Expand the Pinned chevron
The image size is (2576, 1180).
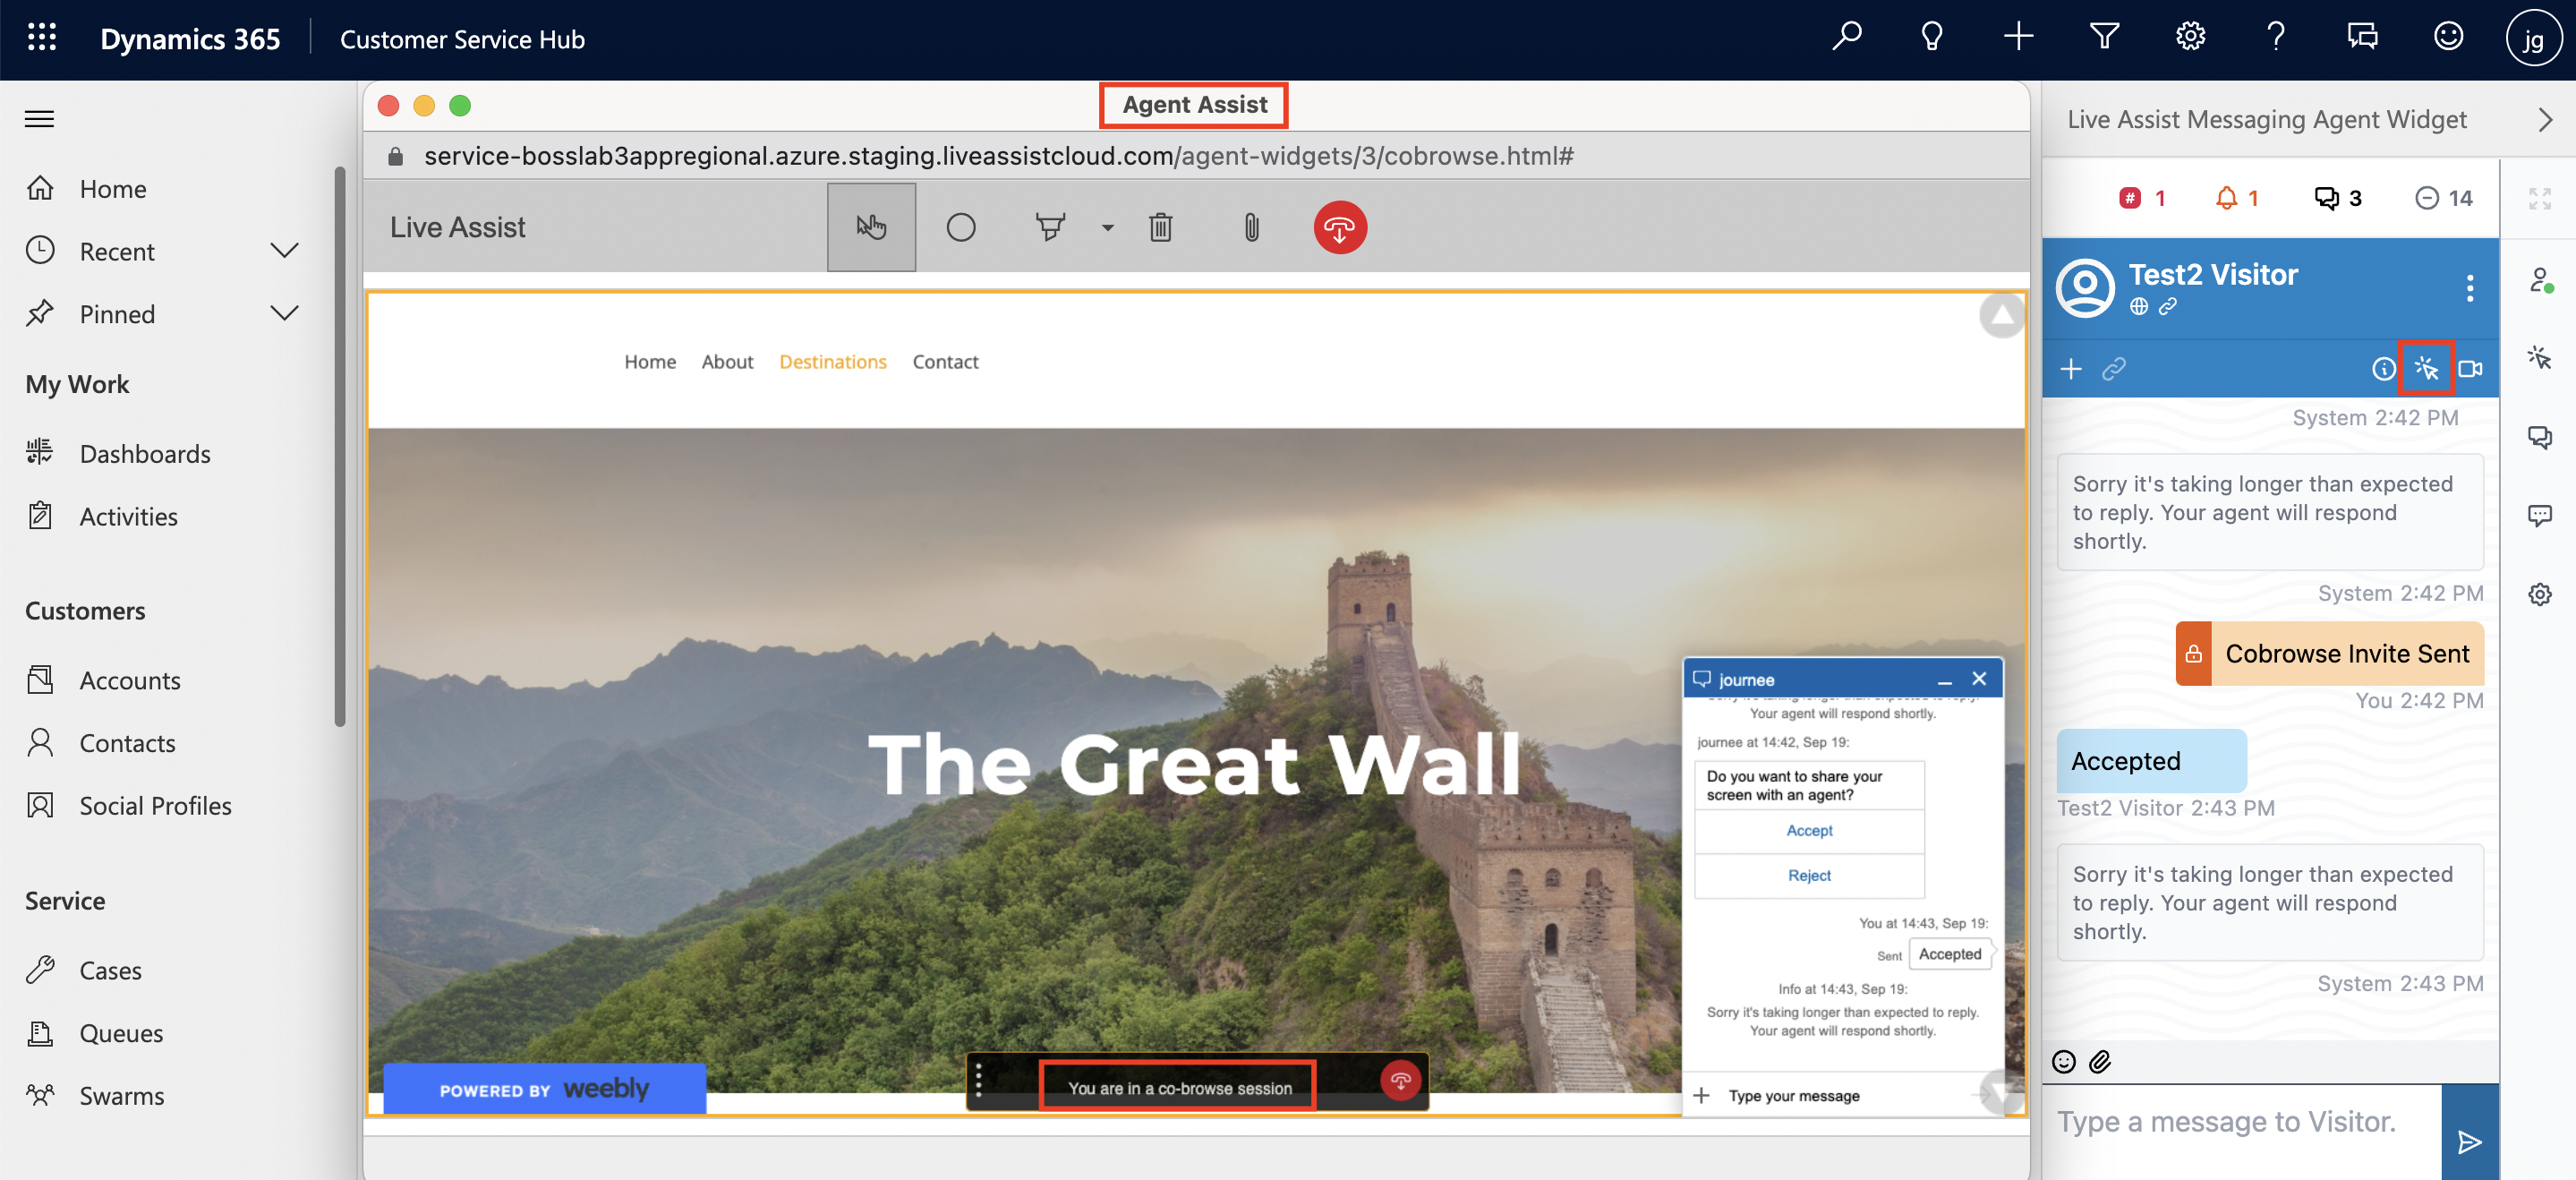[x=284, y=314]
